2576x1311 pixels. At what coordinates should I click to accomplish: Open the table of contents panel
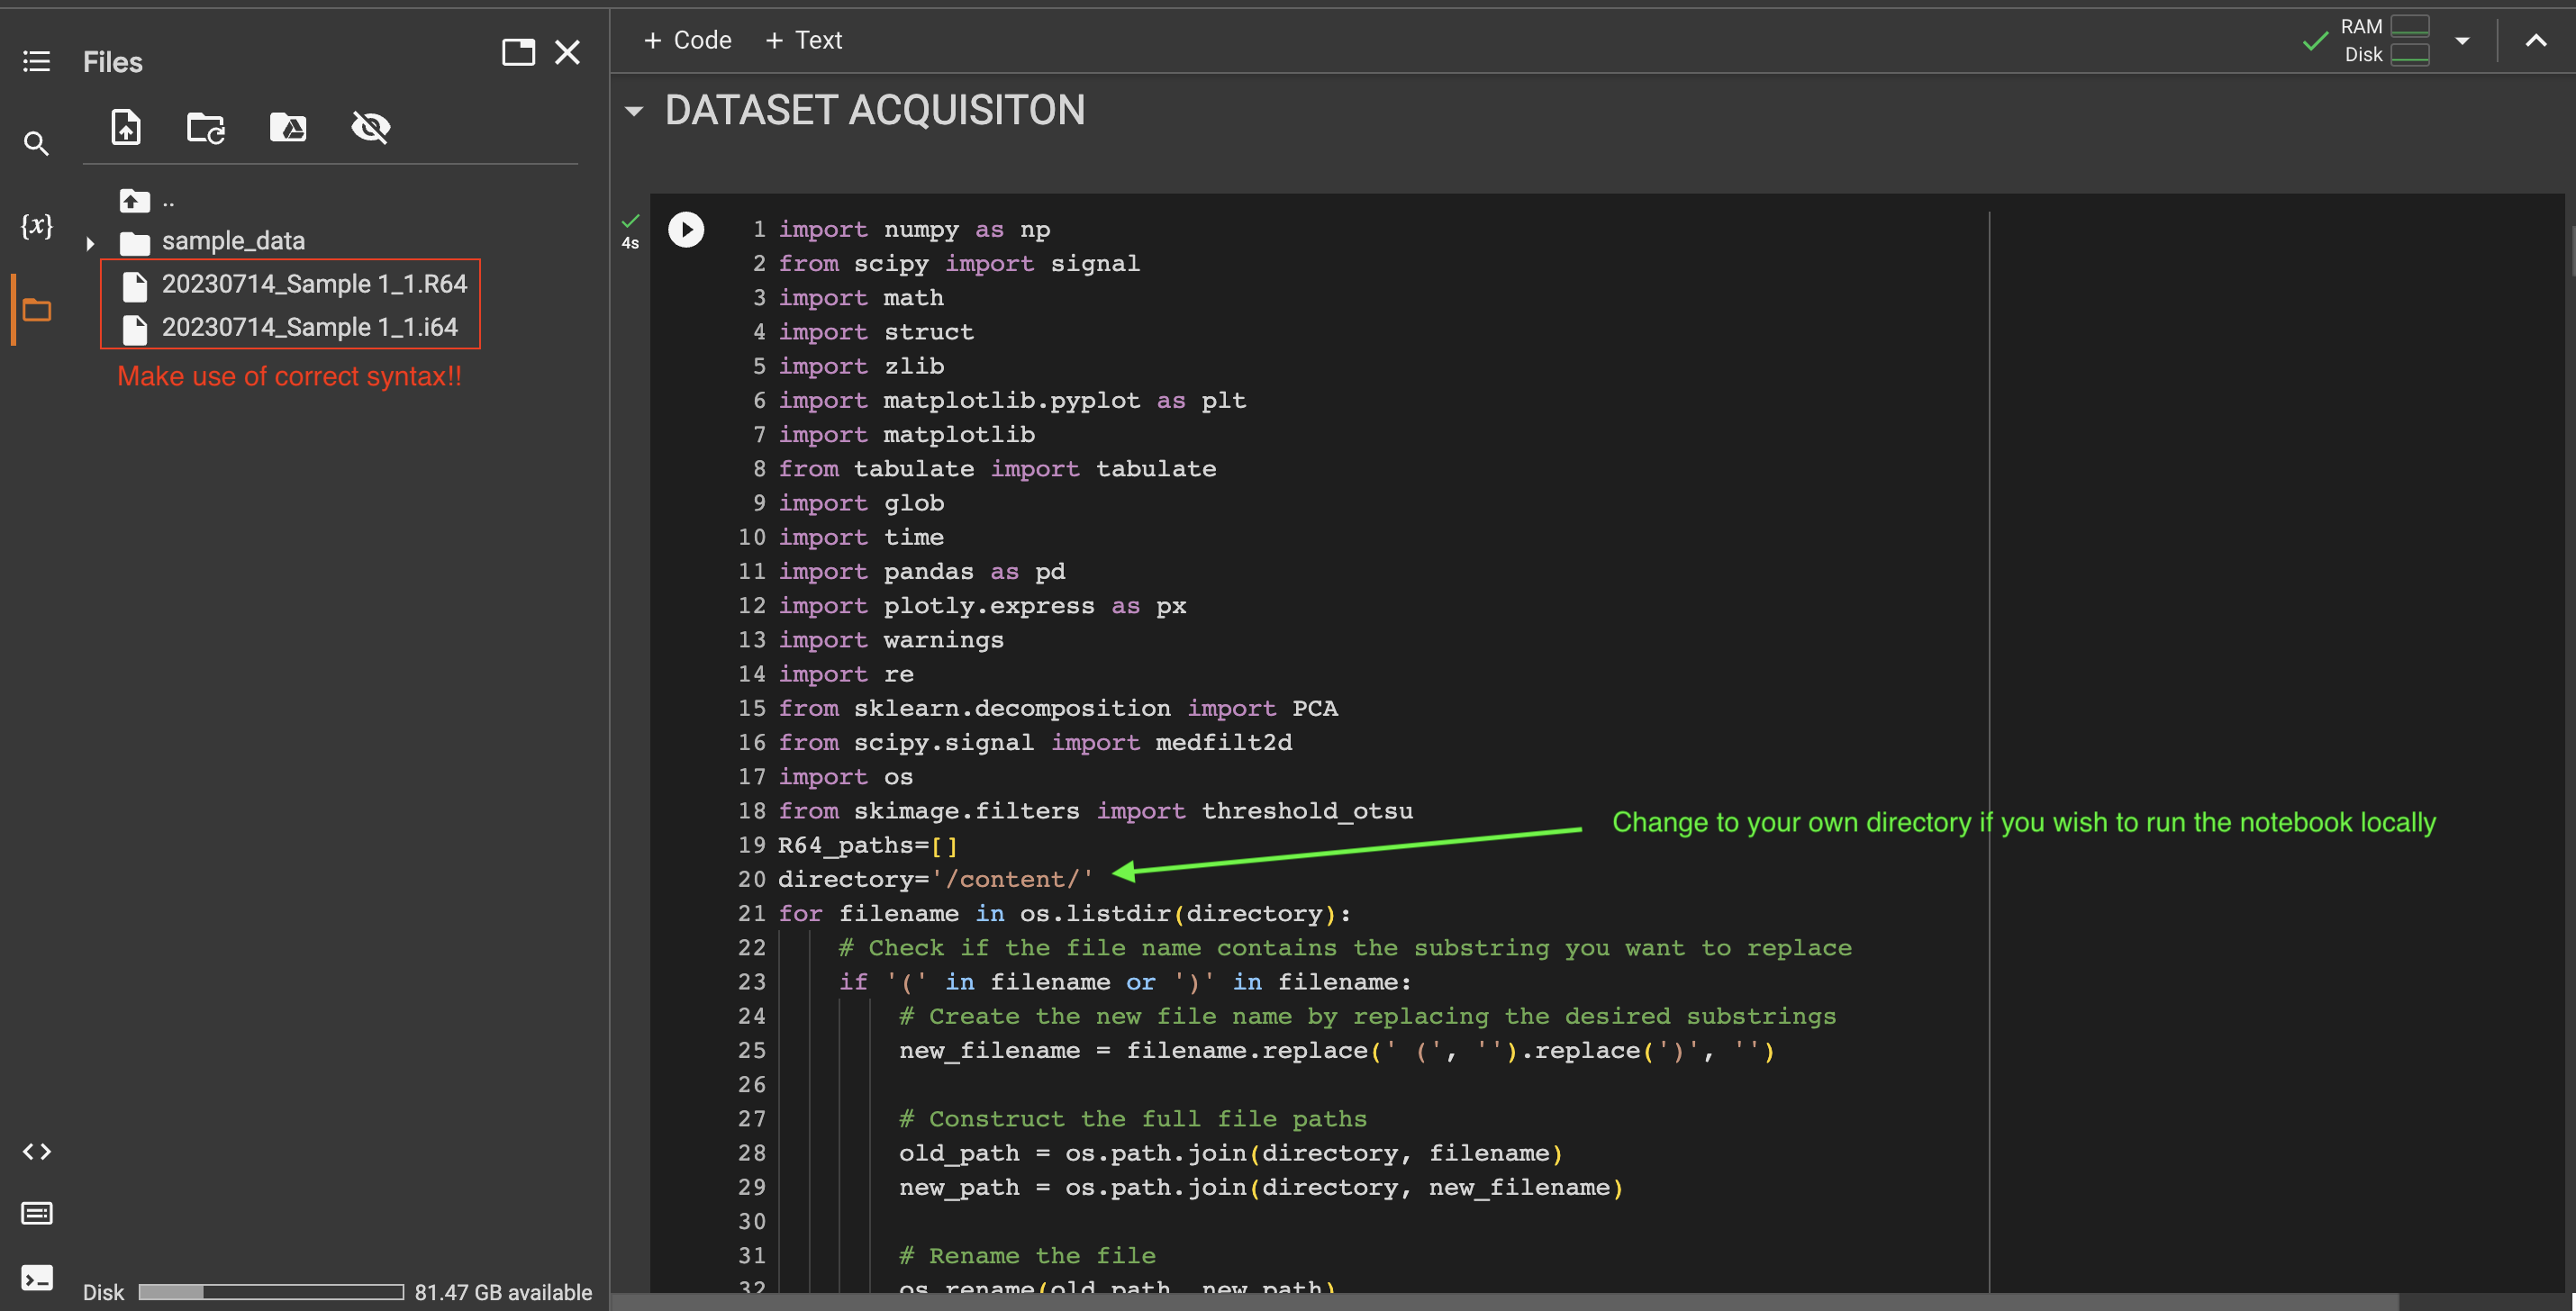pyautogui.click(x=36, y=61)
